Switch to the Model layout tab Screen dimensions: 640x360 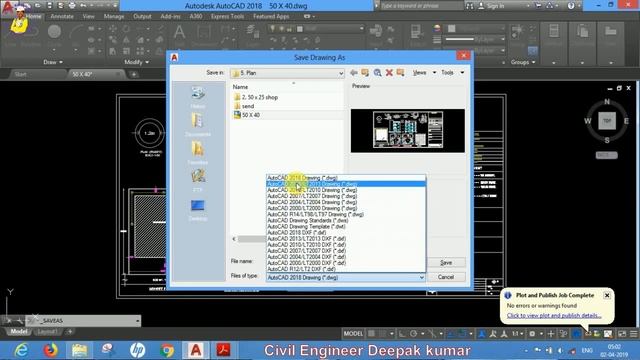point(19,331)
